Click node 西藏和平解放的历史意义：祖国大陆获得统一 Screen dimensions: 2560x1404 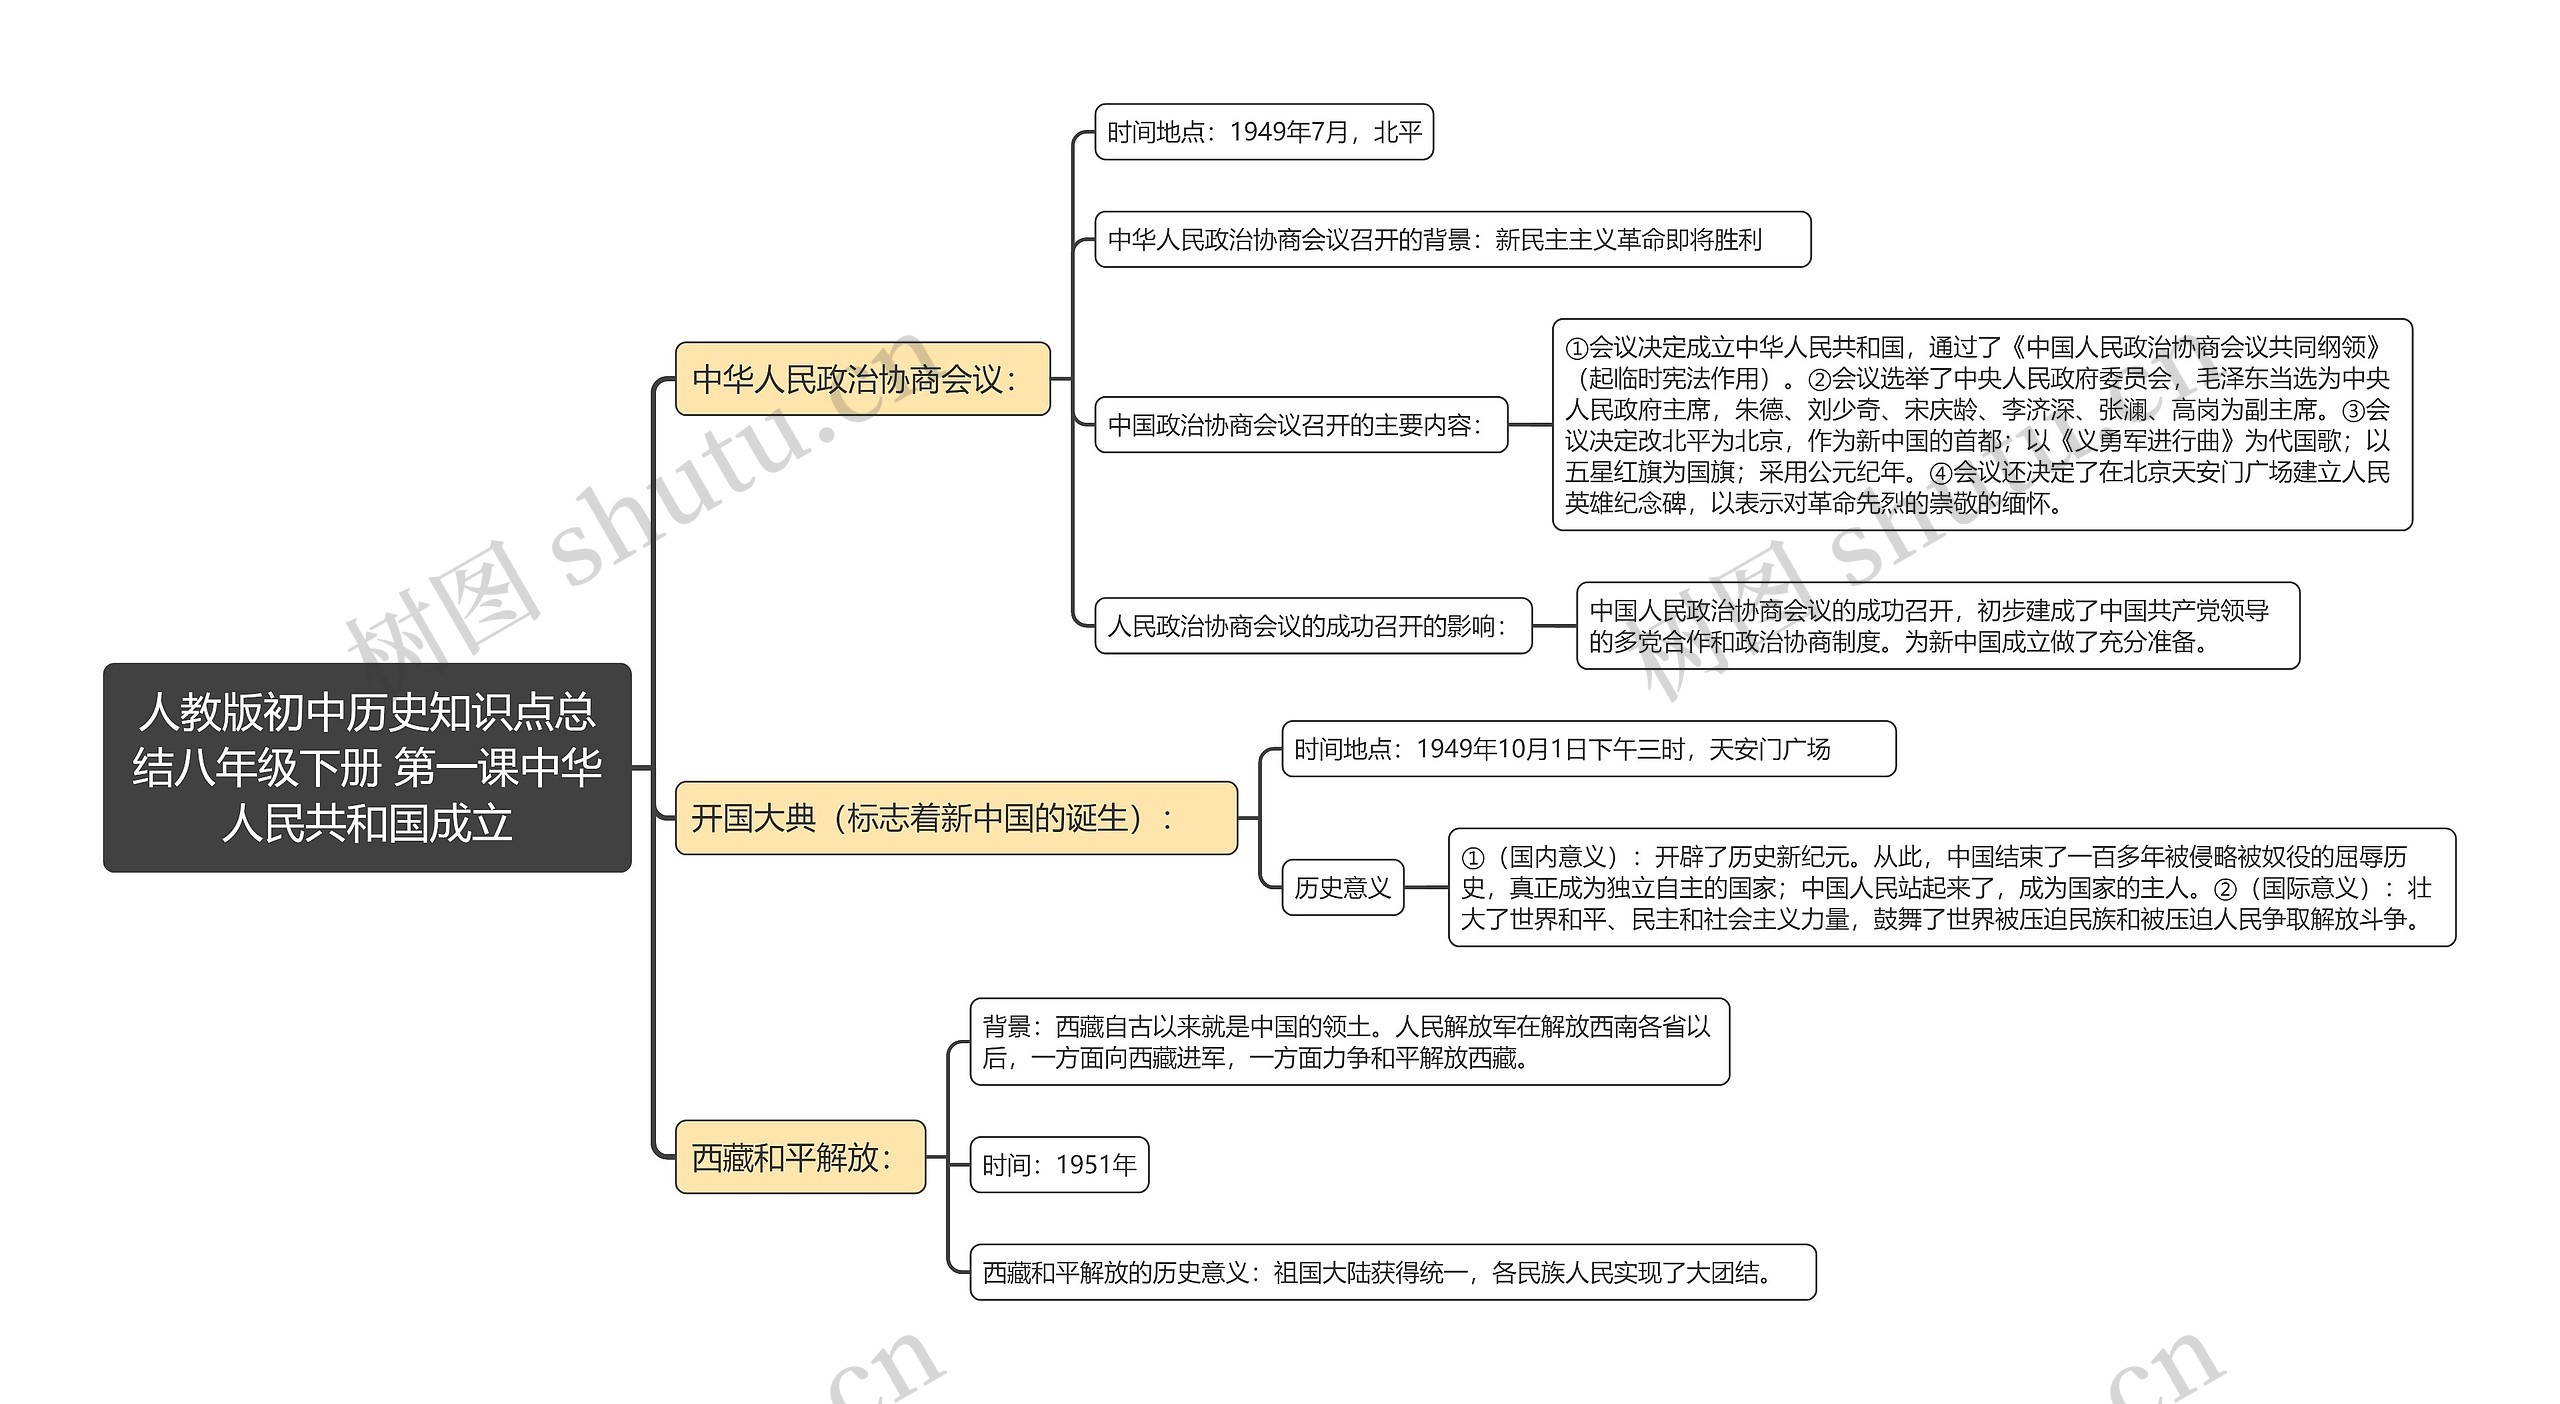(x=1392, y=1272)
